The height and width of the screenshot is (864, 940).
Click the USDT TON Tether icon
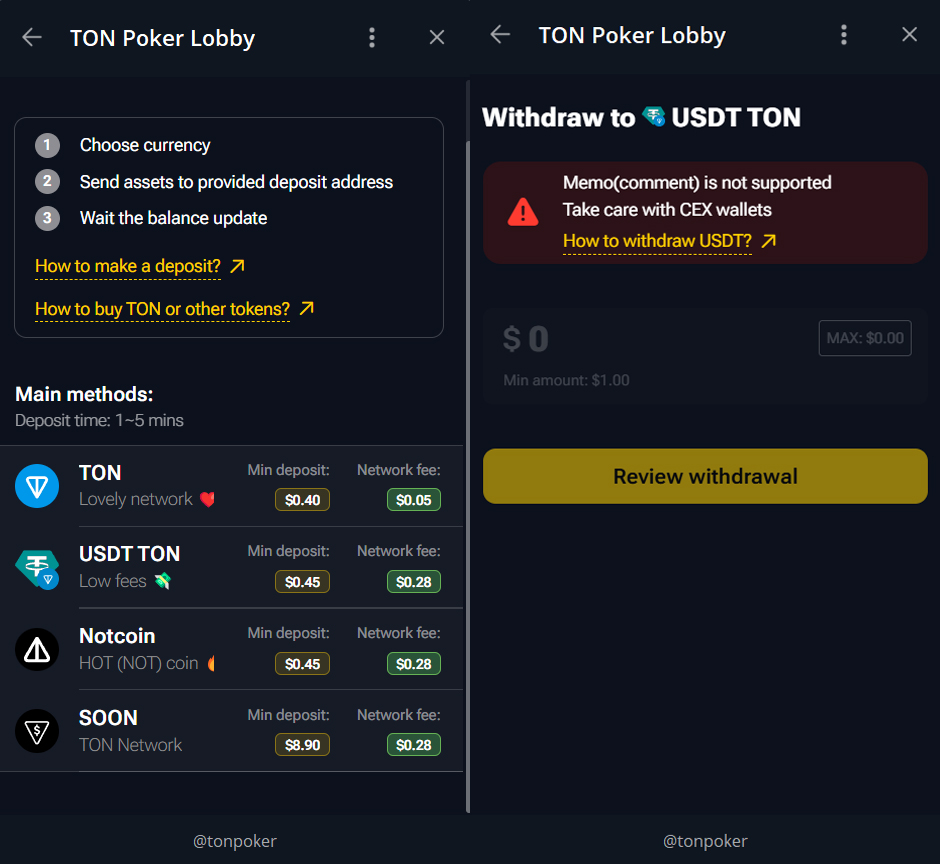[37, 568]
